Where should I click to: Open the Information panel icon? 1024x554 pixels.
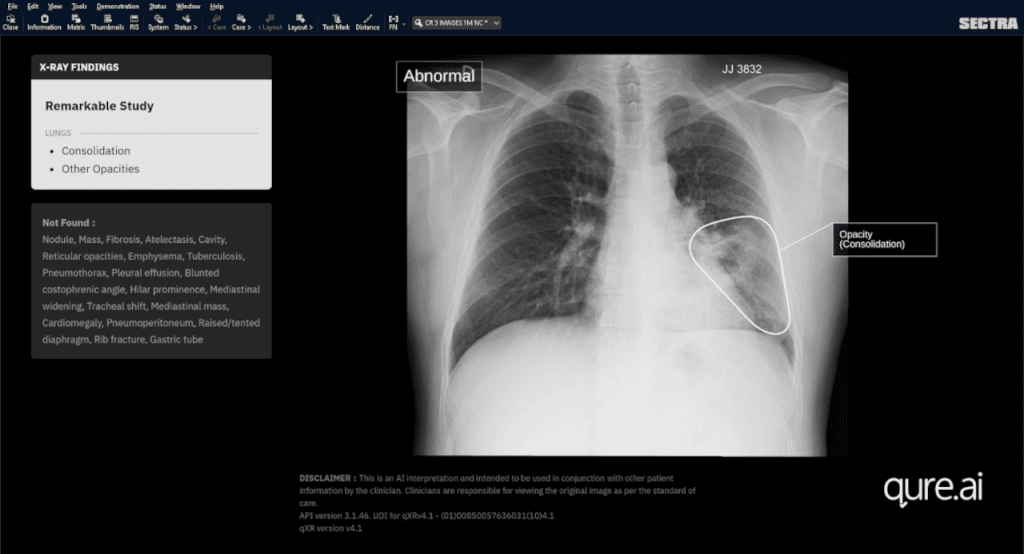click(44, 23)
